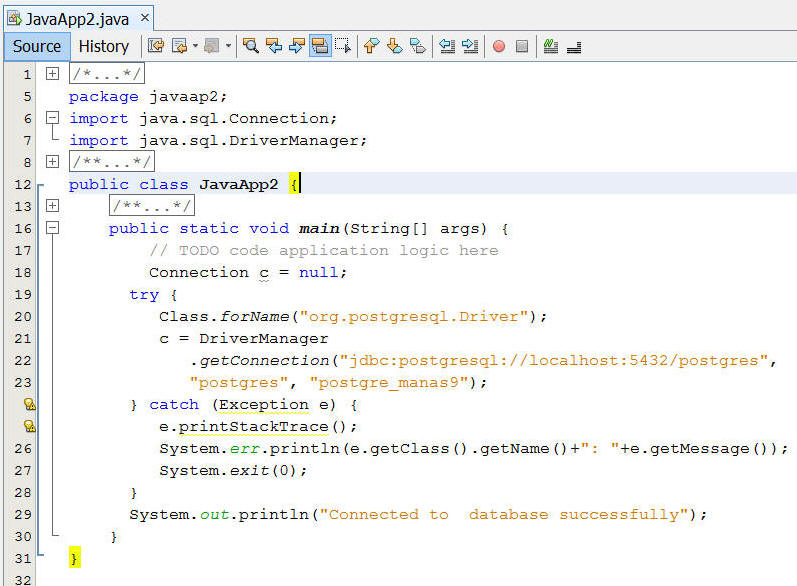Select the JavaApp2.java file tab
The width and height of the screenshot is (797, 586).
tap(77, 19)
